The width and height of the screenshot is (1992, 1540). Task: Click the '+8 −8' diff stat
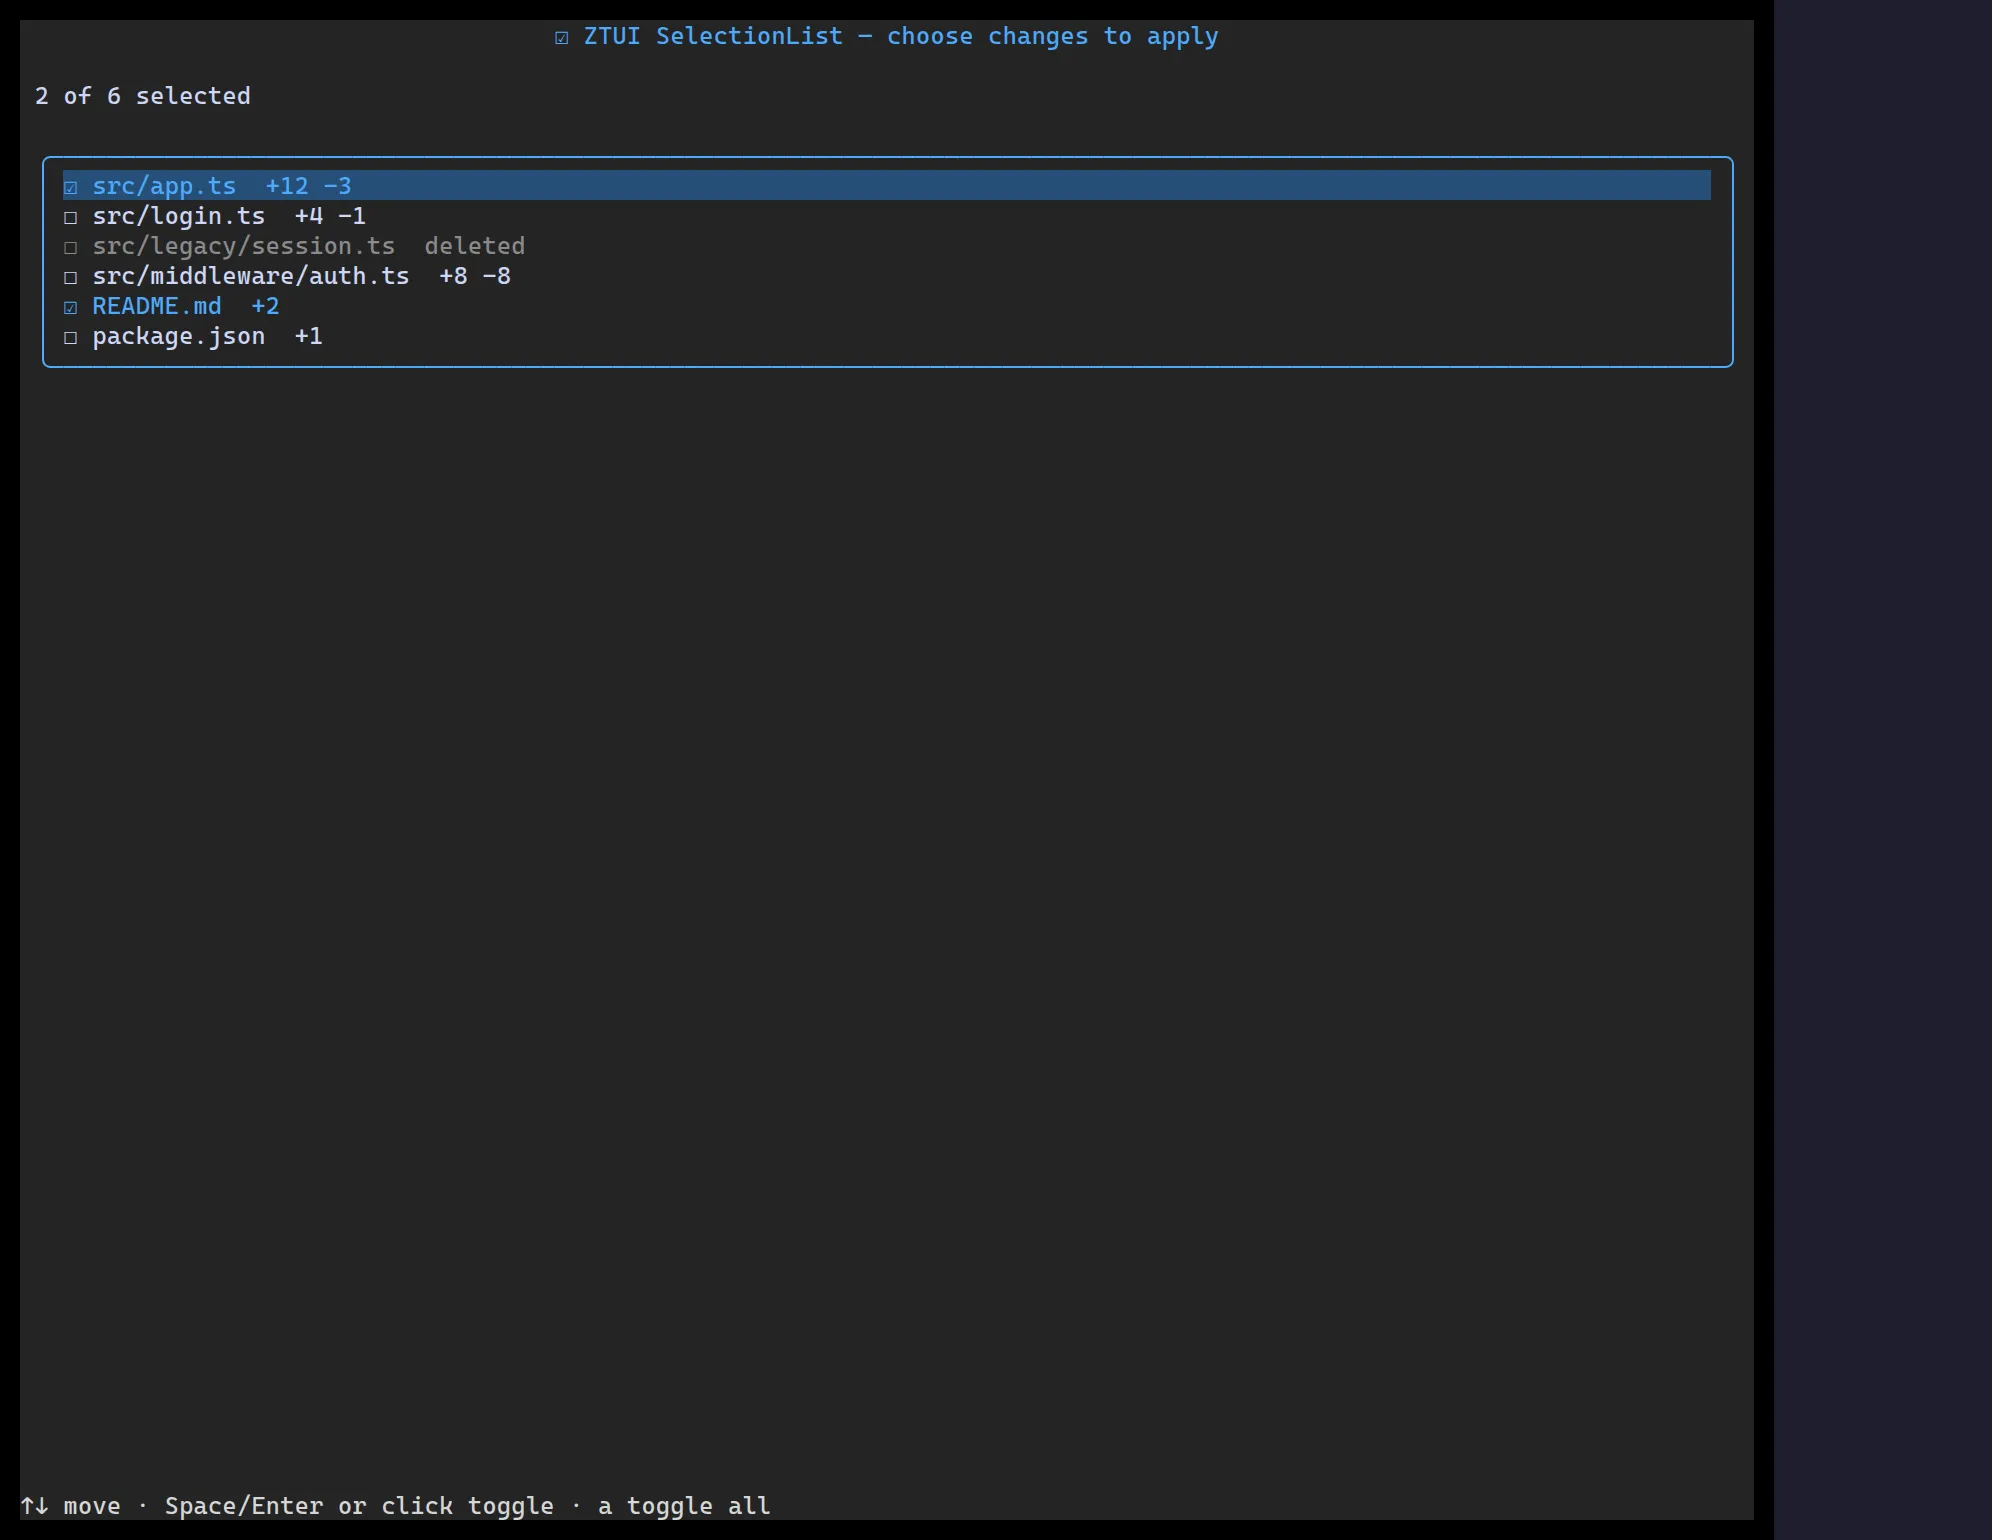[475, 276]
